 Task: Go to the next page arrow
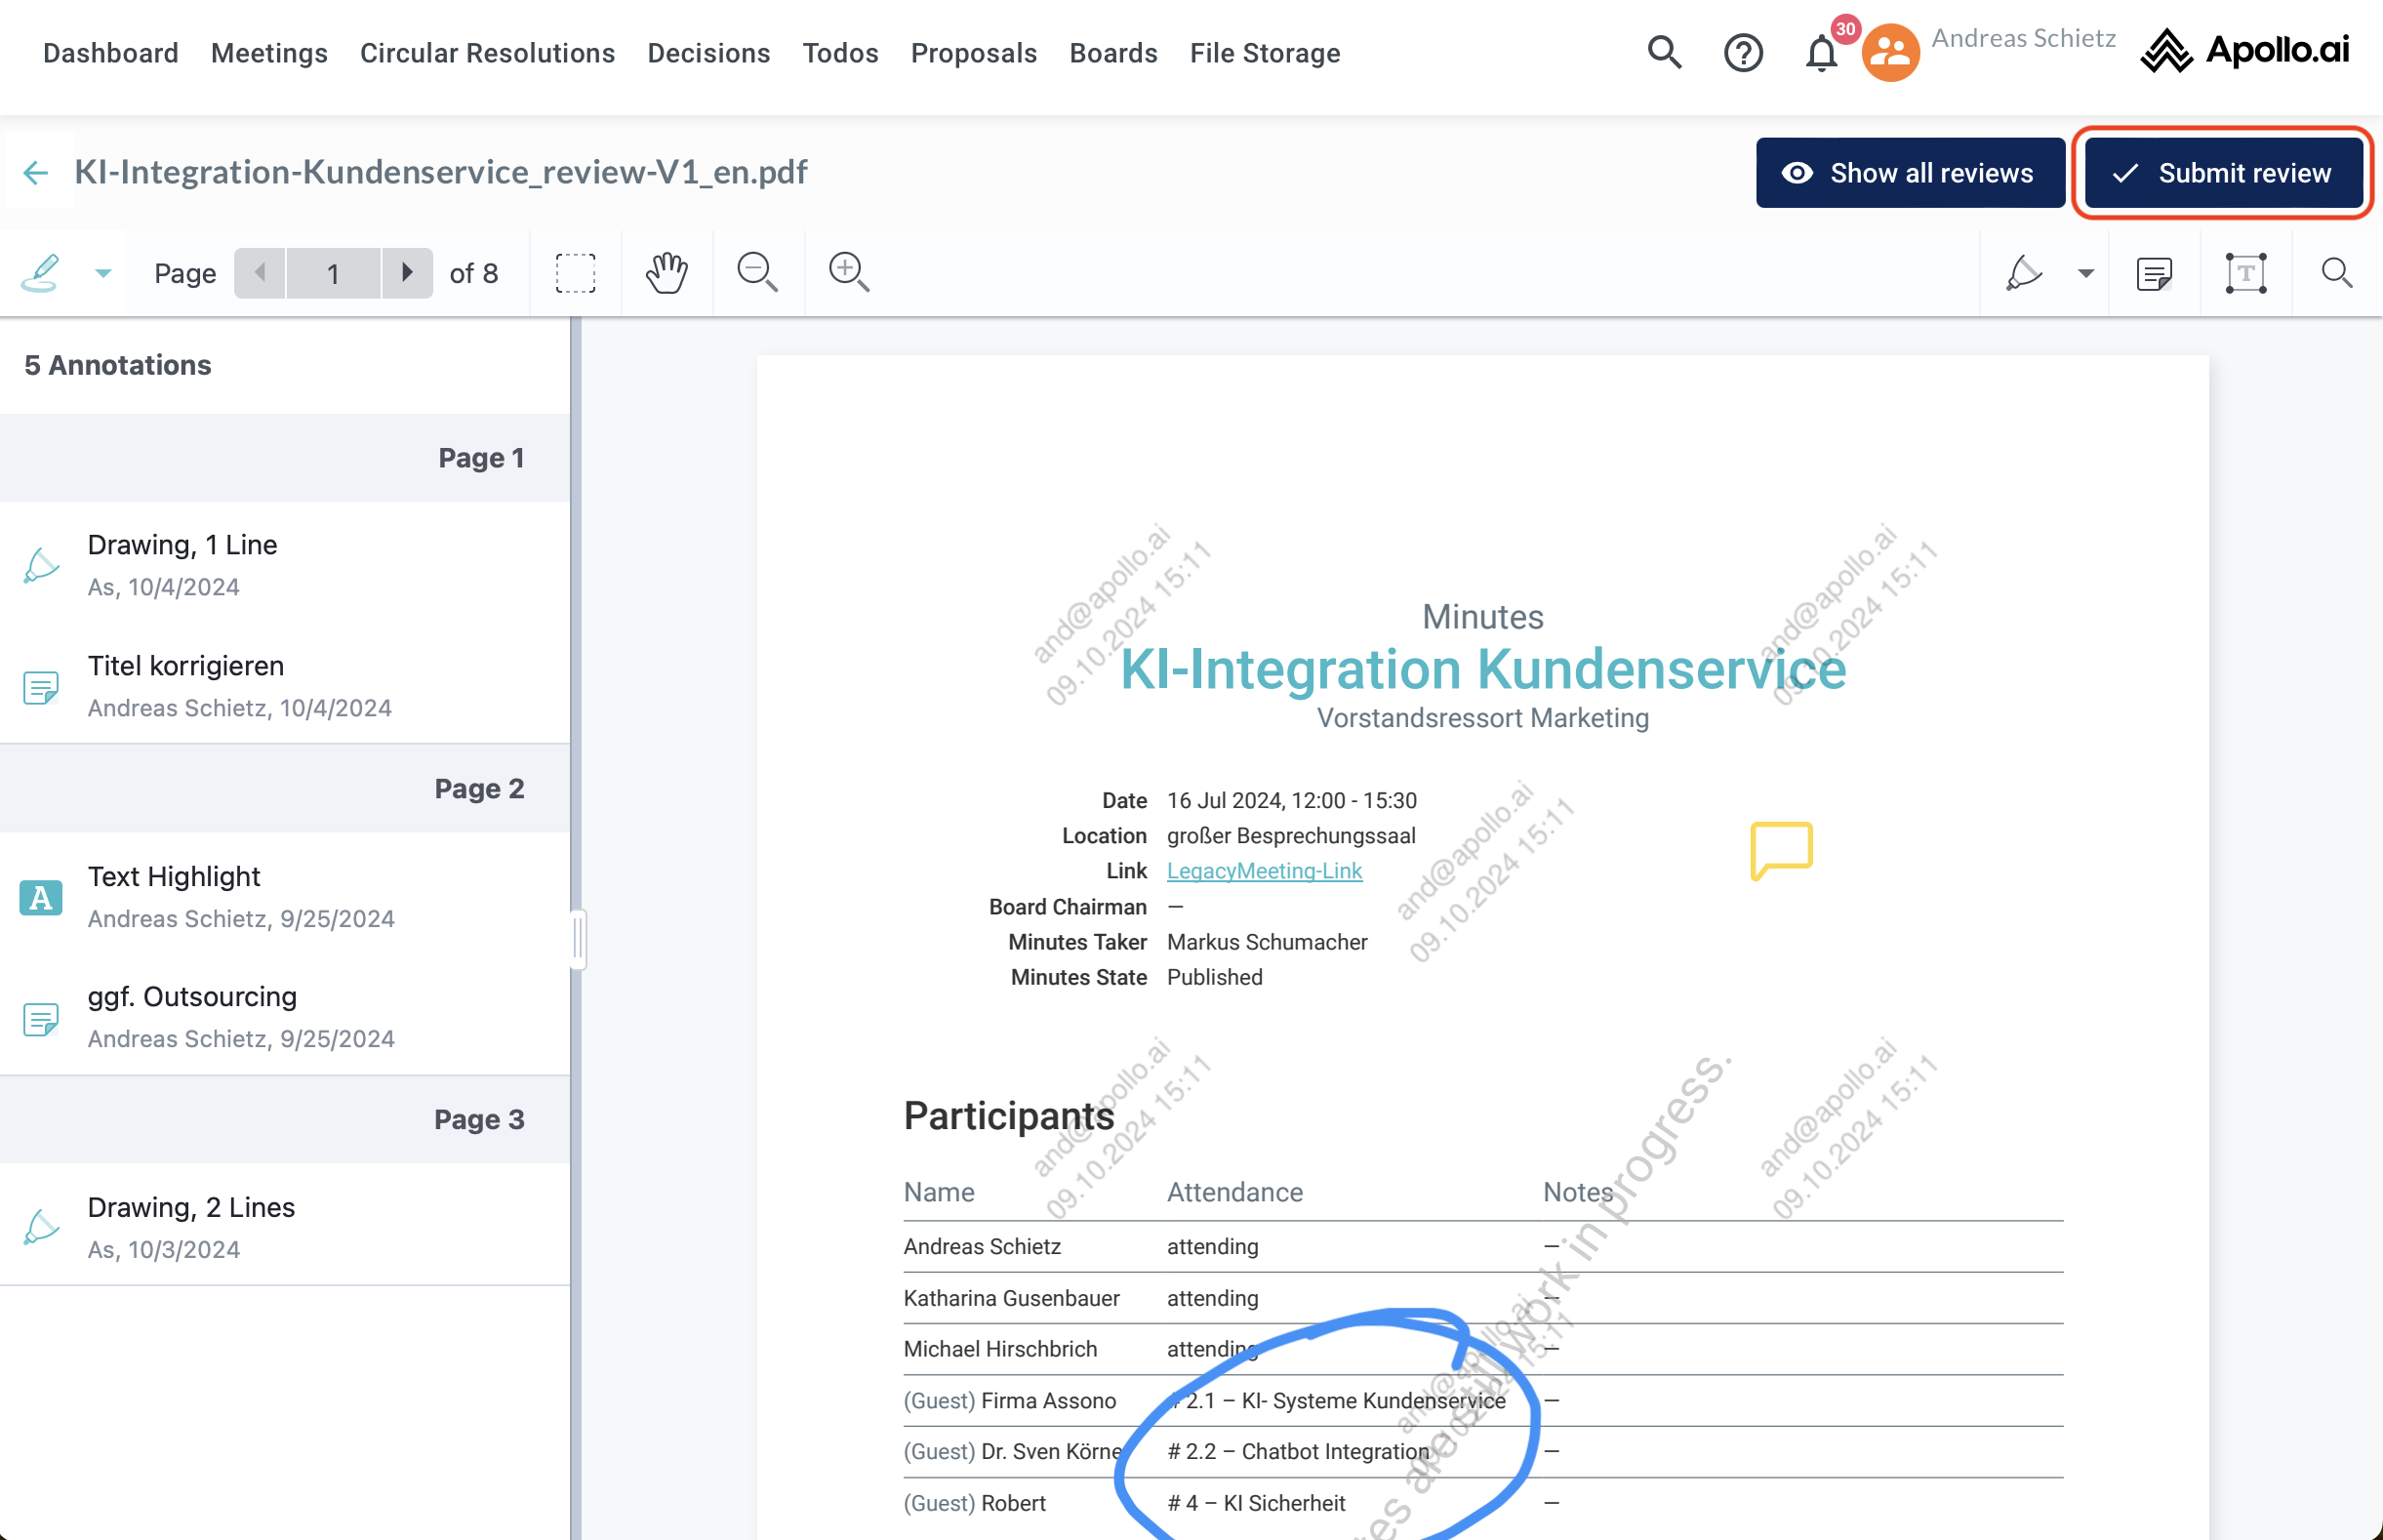coord(406,272)
